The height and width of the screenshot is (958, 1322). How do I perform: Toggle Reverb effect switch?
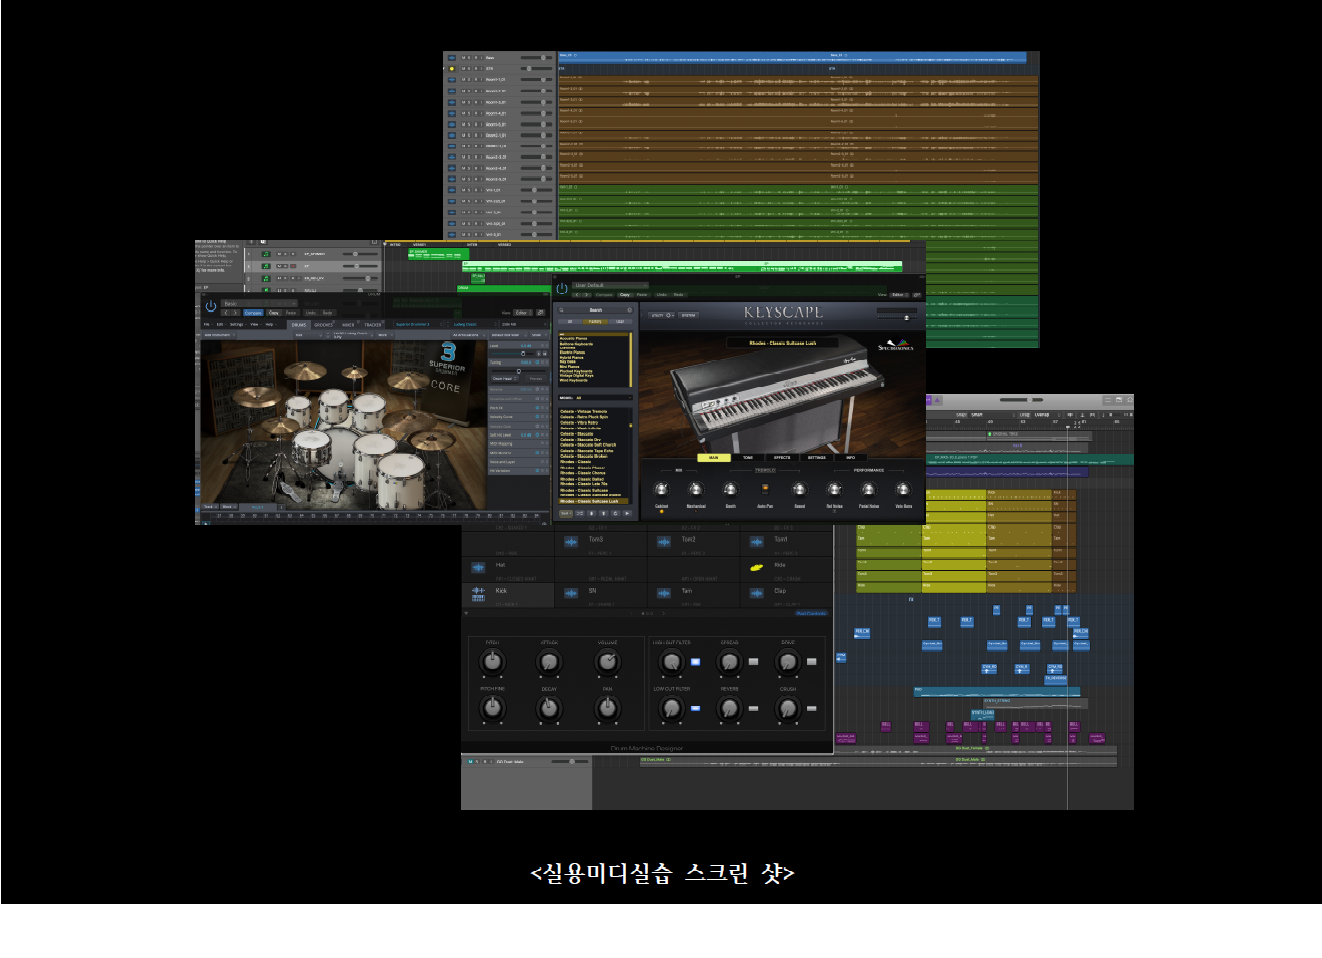tap(753, 708)
